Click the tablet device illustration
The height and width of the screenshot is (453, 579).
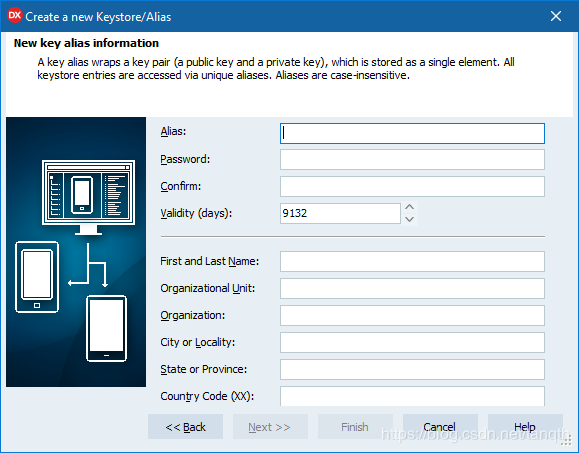(x=37, y=277)
